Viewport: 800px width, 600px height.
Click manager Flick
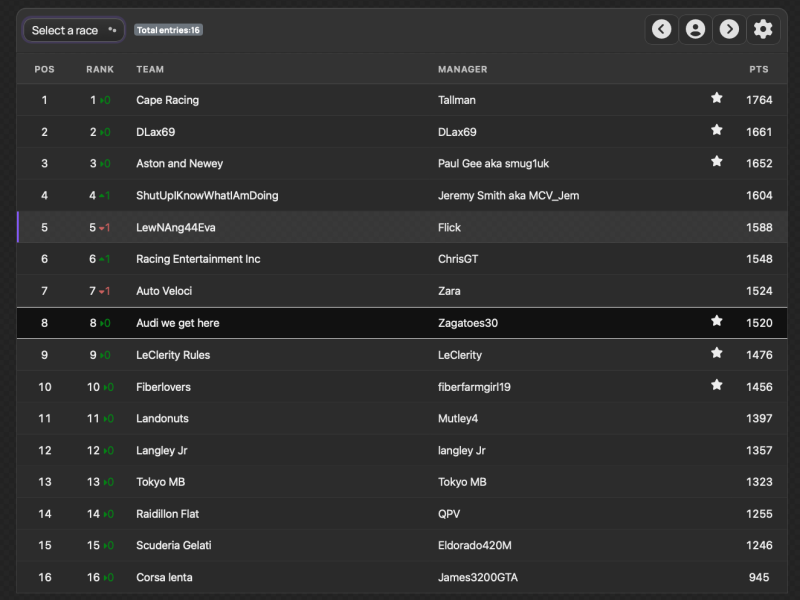pos(449,228)
